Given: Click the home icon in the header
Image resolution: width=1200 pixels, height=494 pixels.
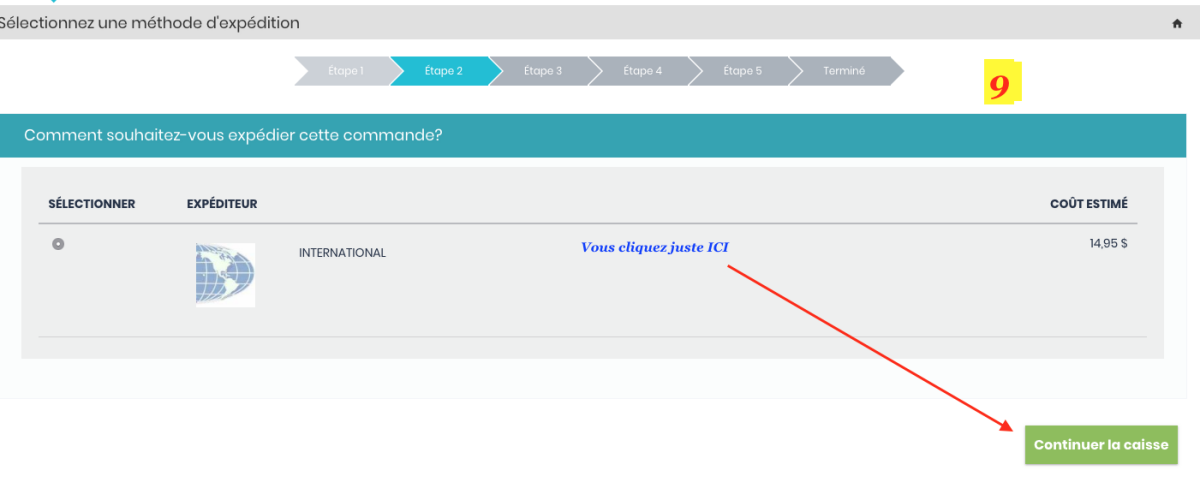Looking at the screenshot, I should (1177, 23).
